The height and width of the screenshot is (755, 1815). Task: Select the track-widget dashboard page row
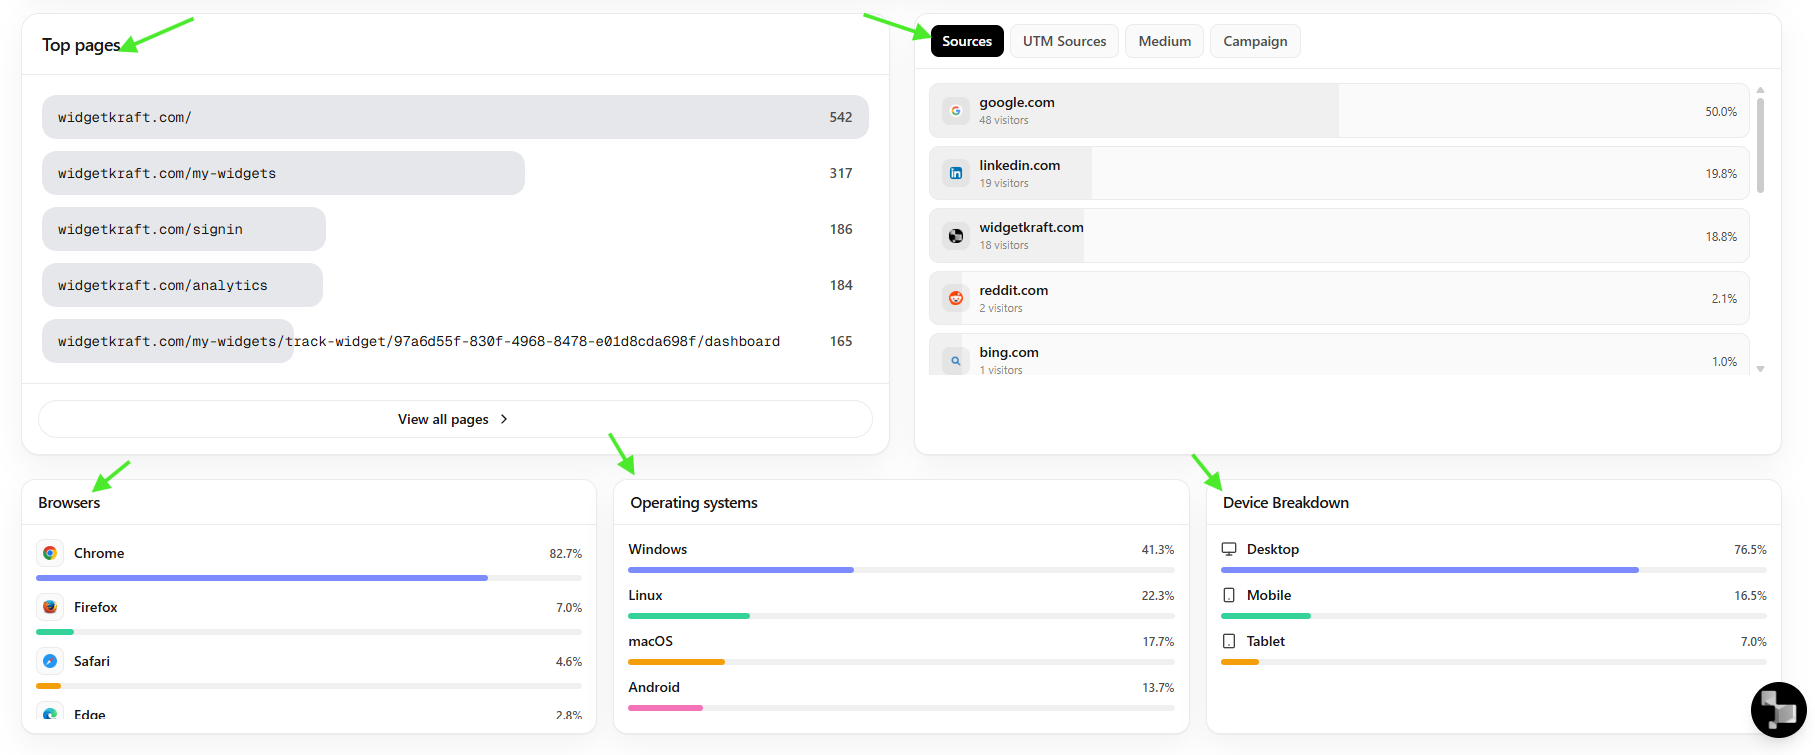tap(455, 341)
